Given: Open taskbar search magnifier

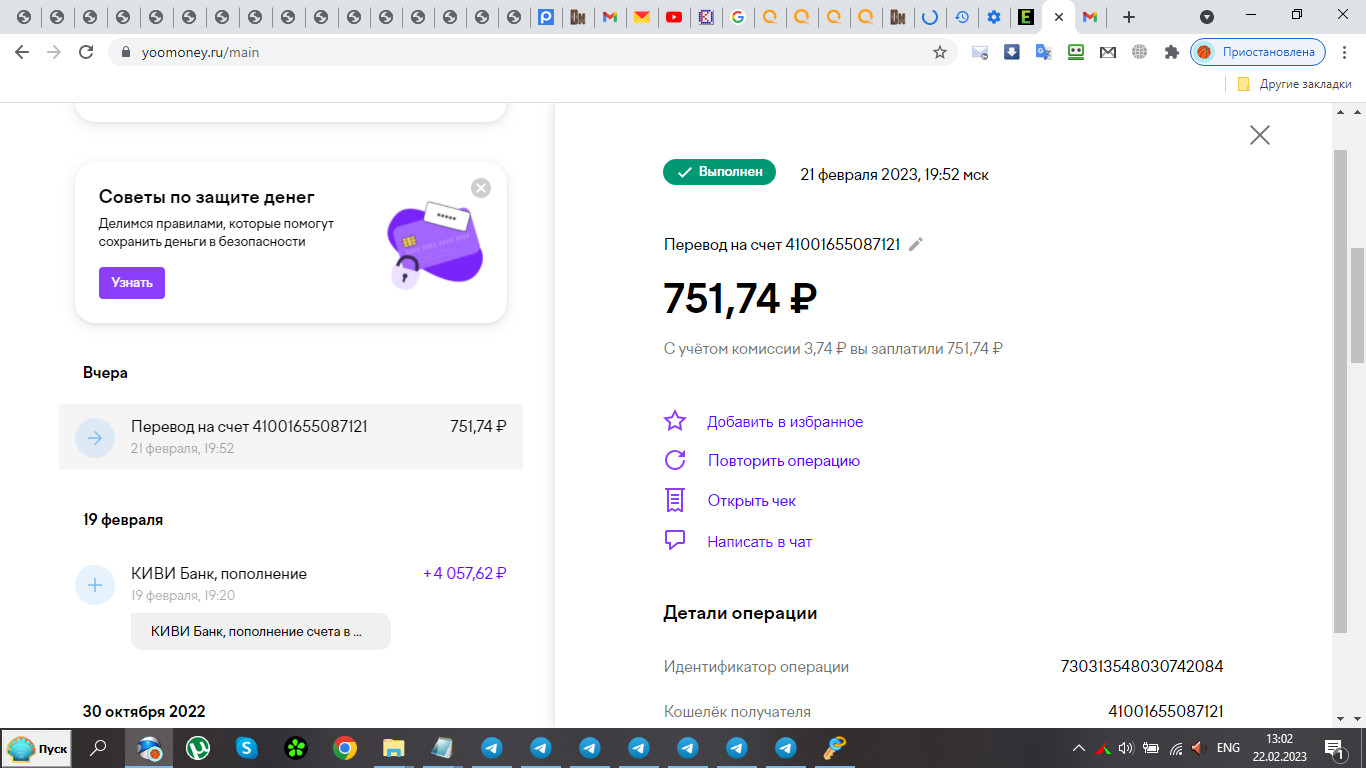Looking at the screenshot, I should (99, 748).
